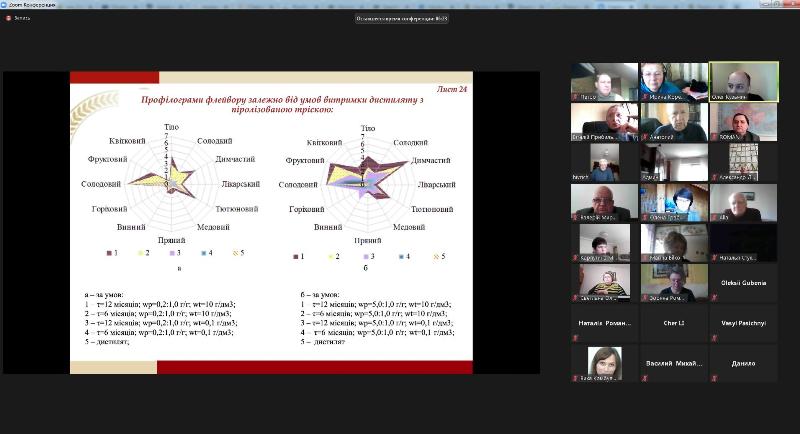
Task: Select woman's profile photo tile in bottom row
Action: click(605, 364)
